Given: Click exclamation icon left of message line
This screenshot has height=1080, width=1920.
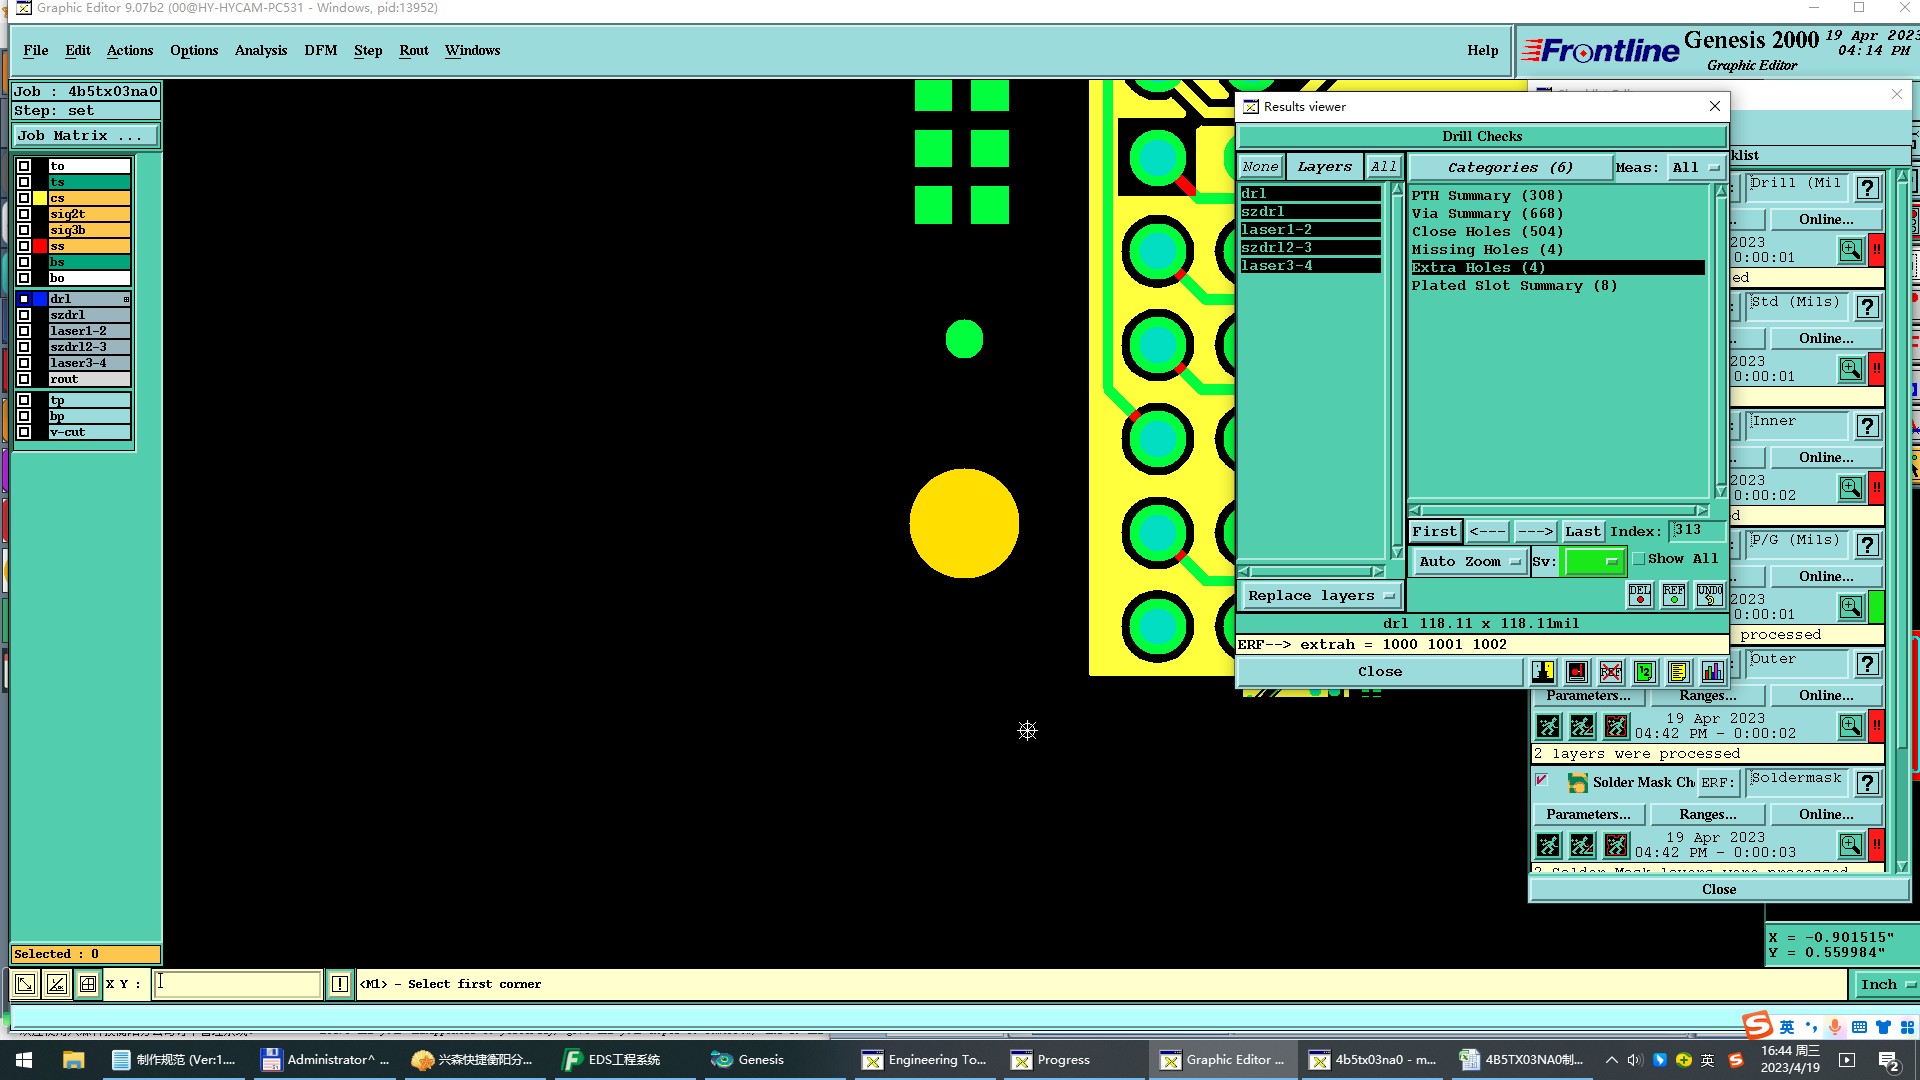Looking at the screenshot, I should [x=340, y=984].
